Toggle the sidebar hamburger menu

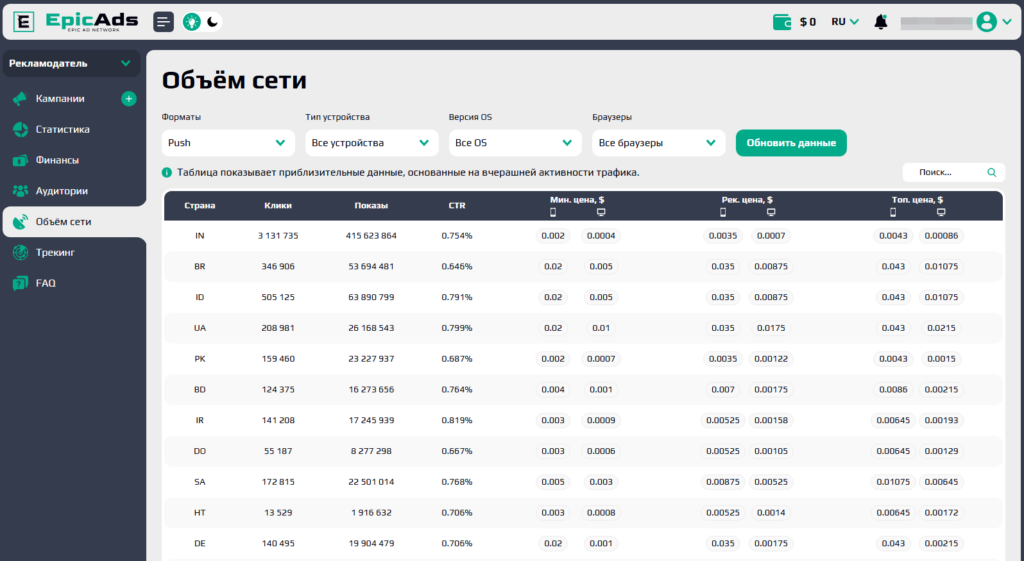163,22
